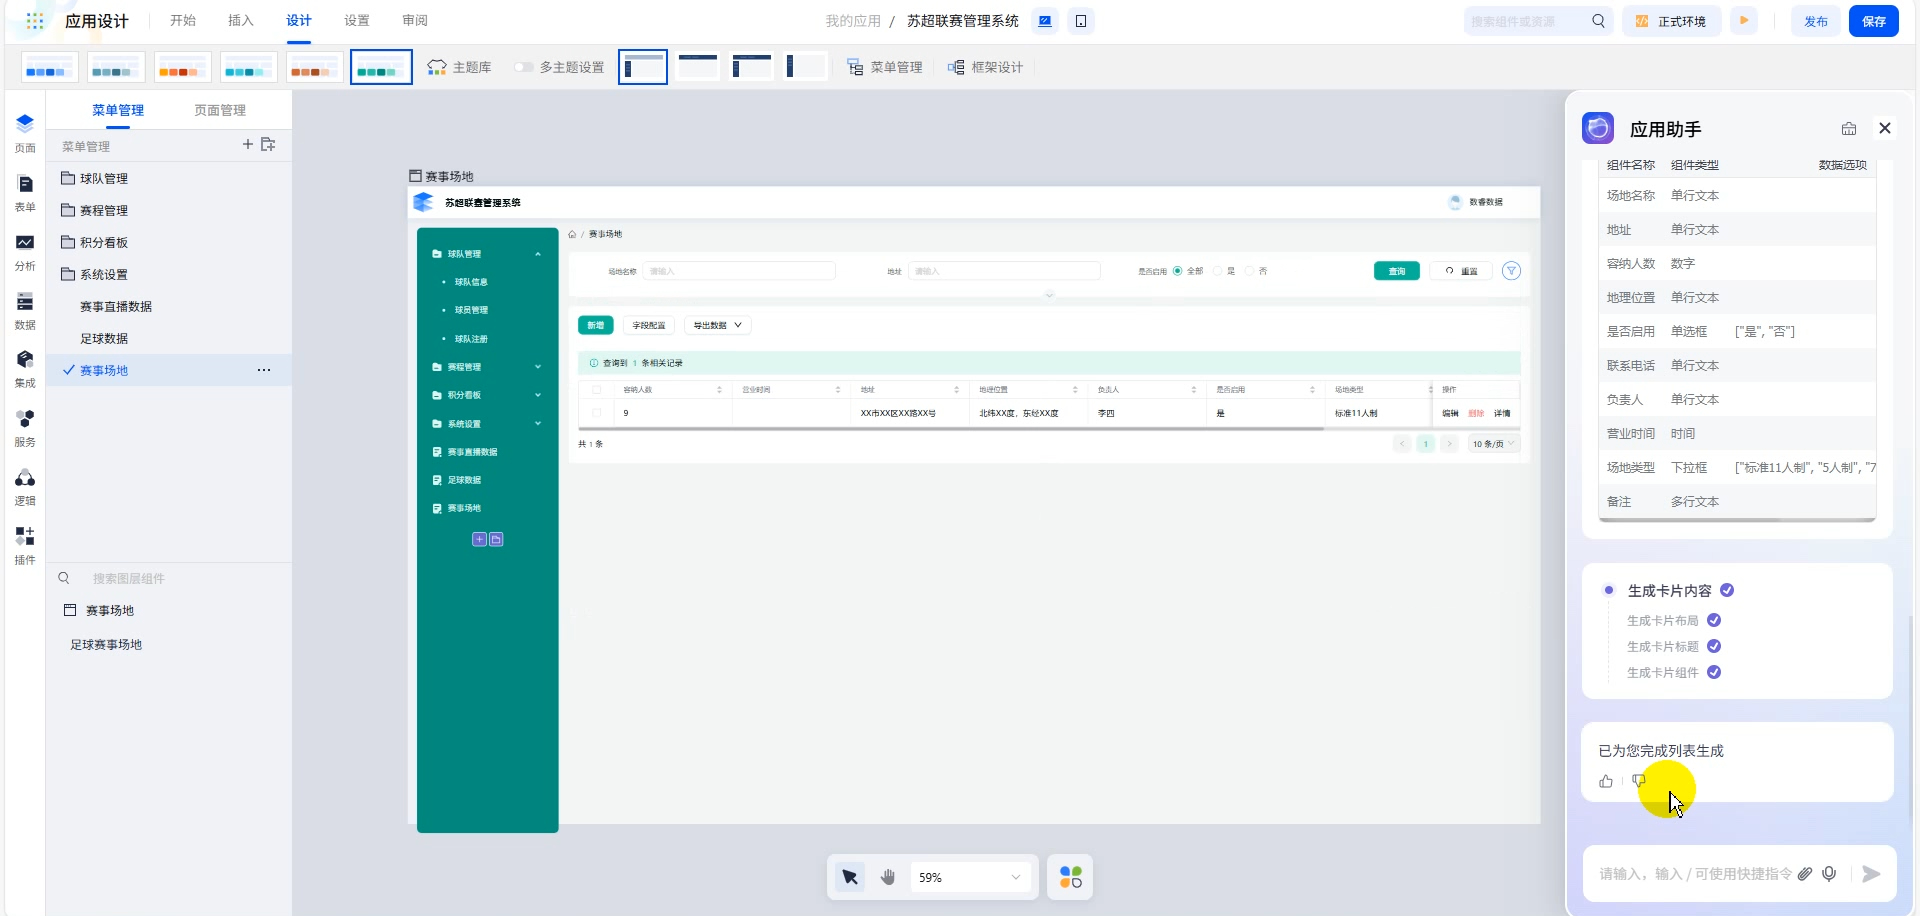Switch to the 页面管理 tab

[x=220, y=110]
